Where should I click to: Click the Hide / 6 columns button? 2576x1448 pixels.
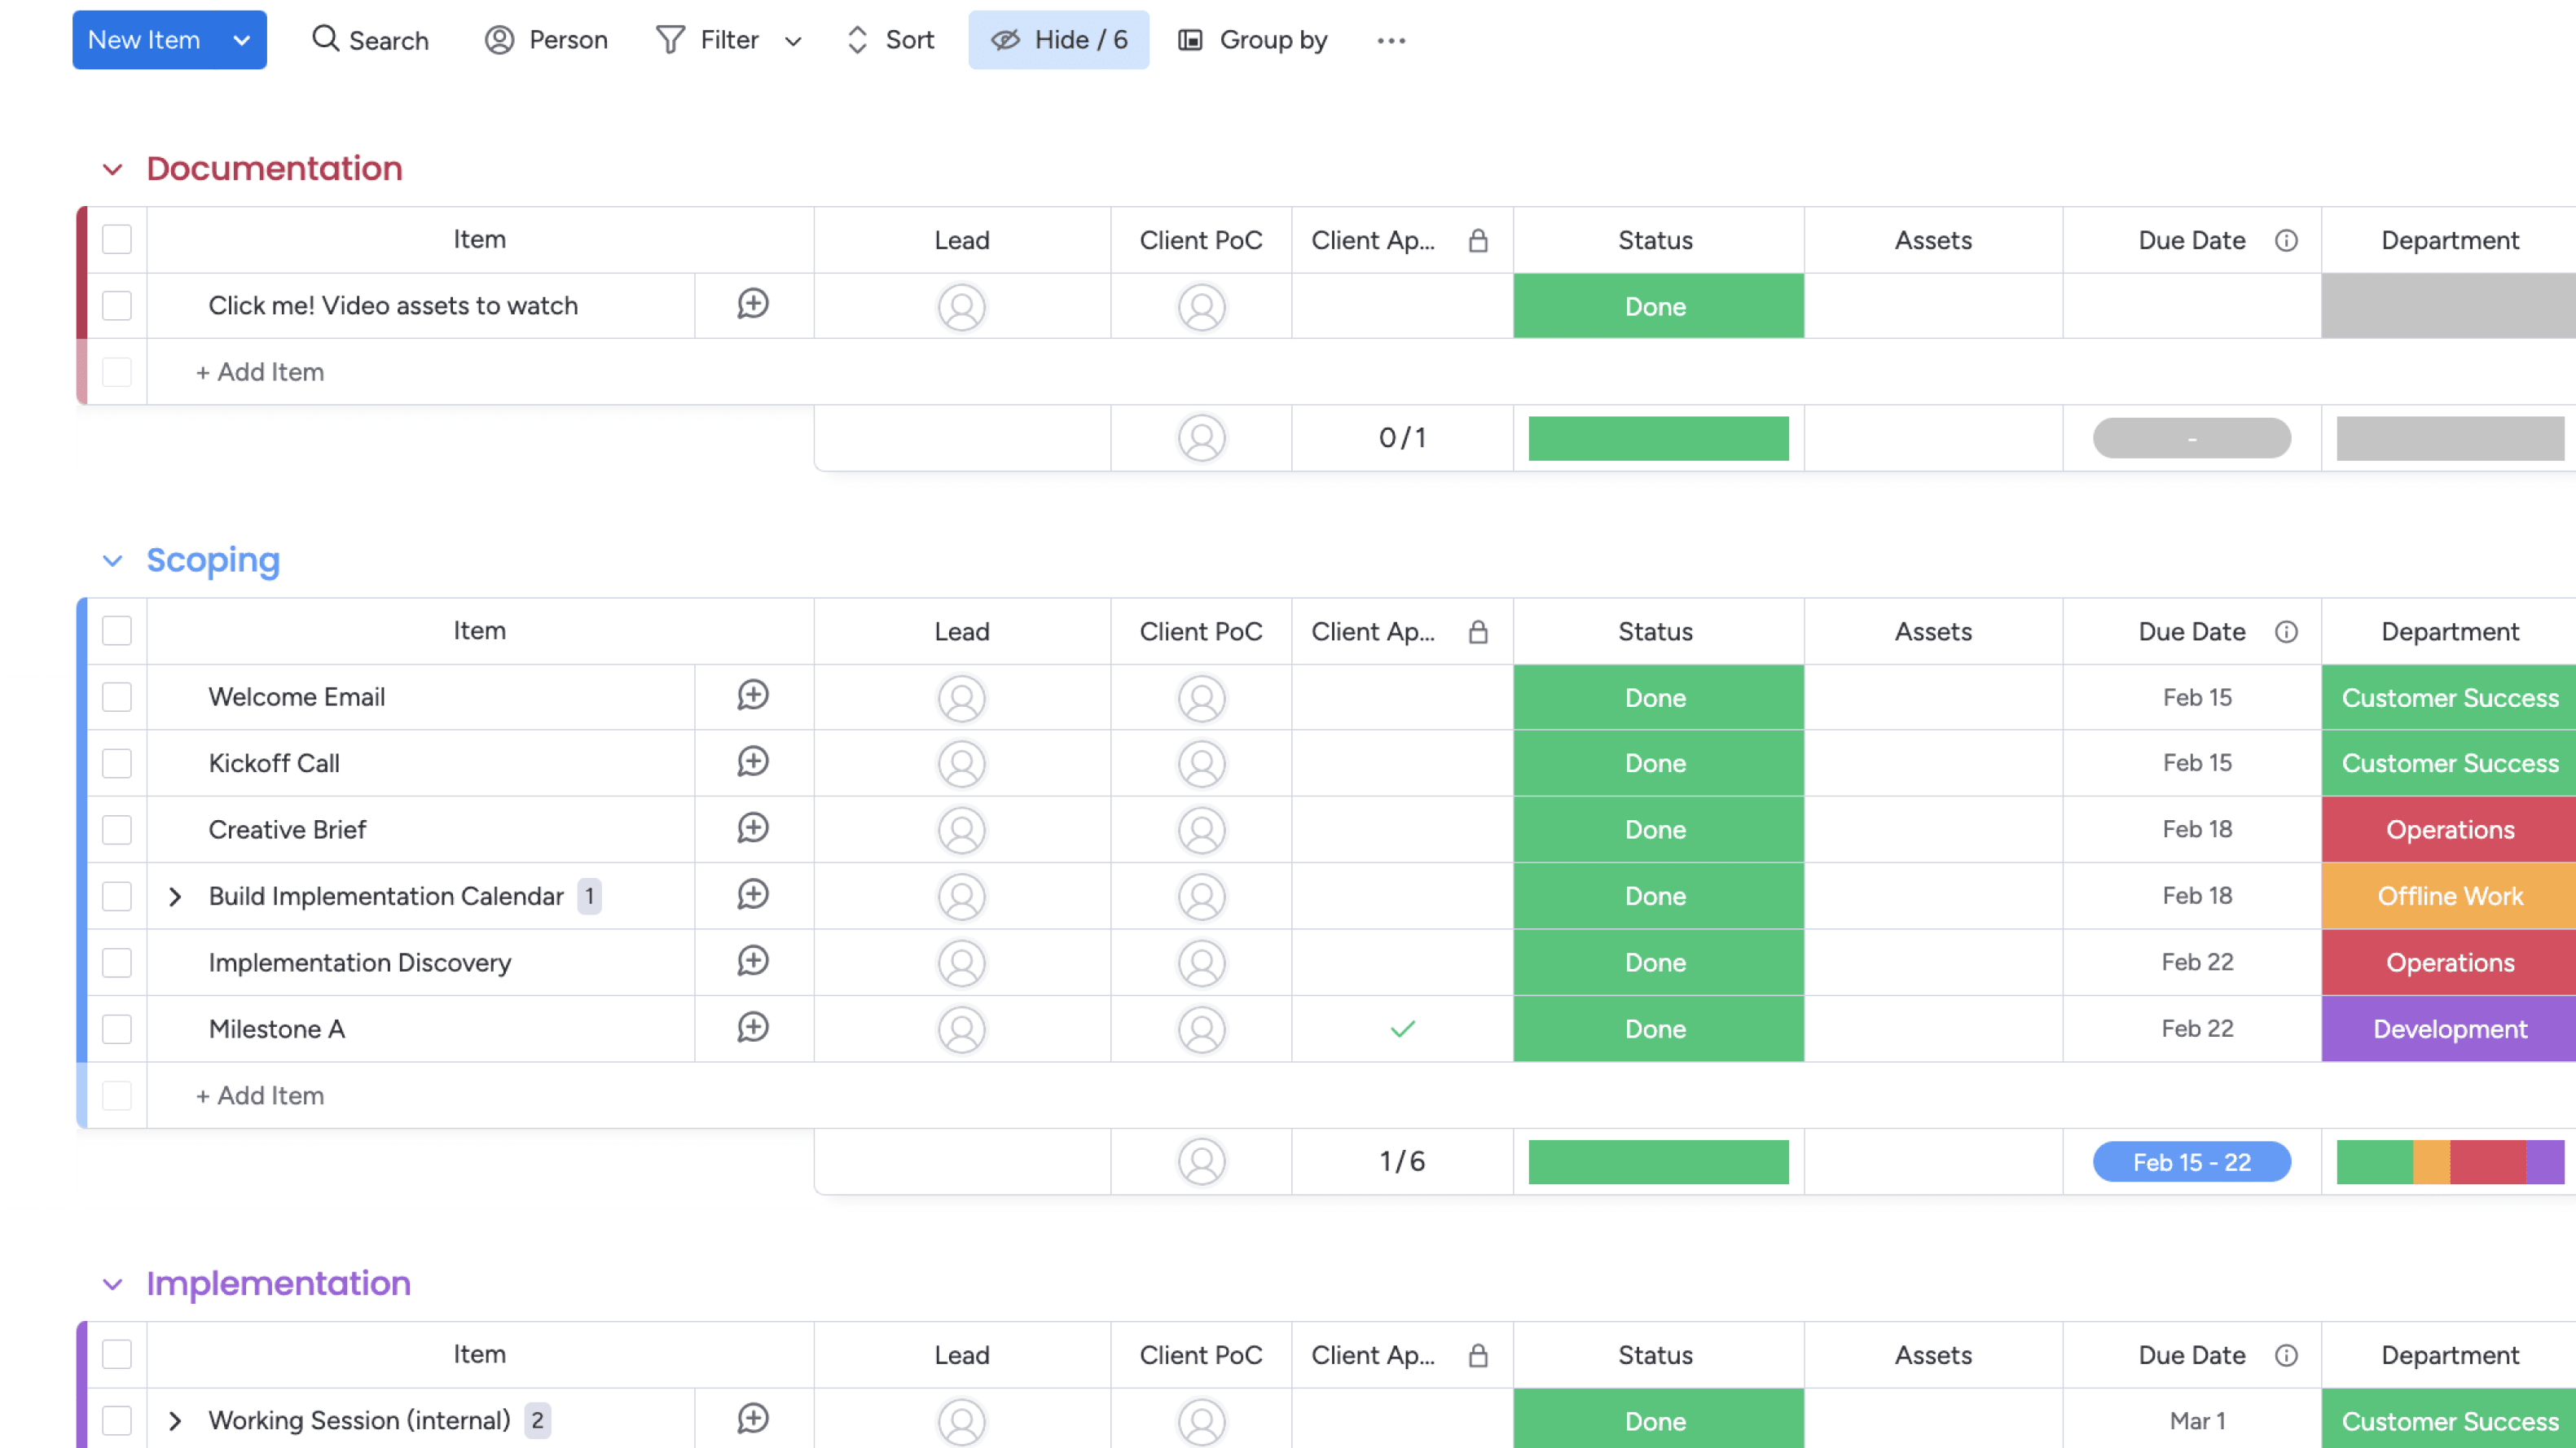point(1058,40)
